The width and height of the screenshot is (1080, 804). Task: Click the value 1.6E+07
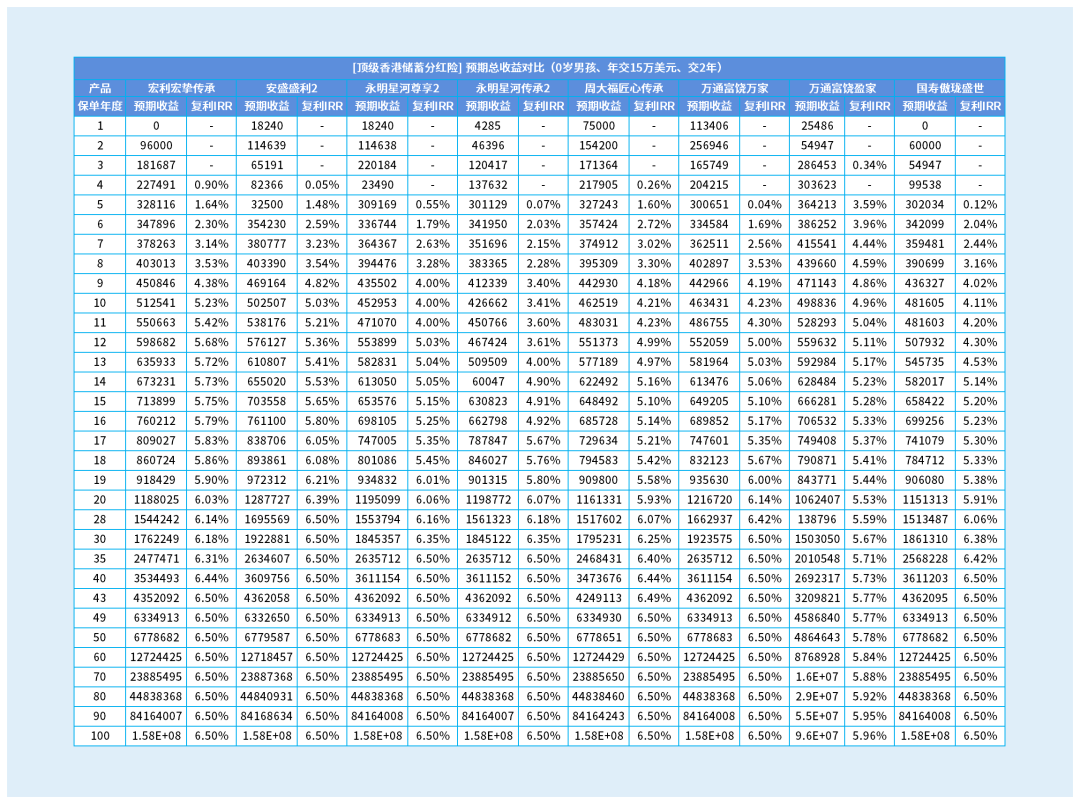[818, 677]
